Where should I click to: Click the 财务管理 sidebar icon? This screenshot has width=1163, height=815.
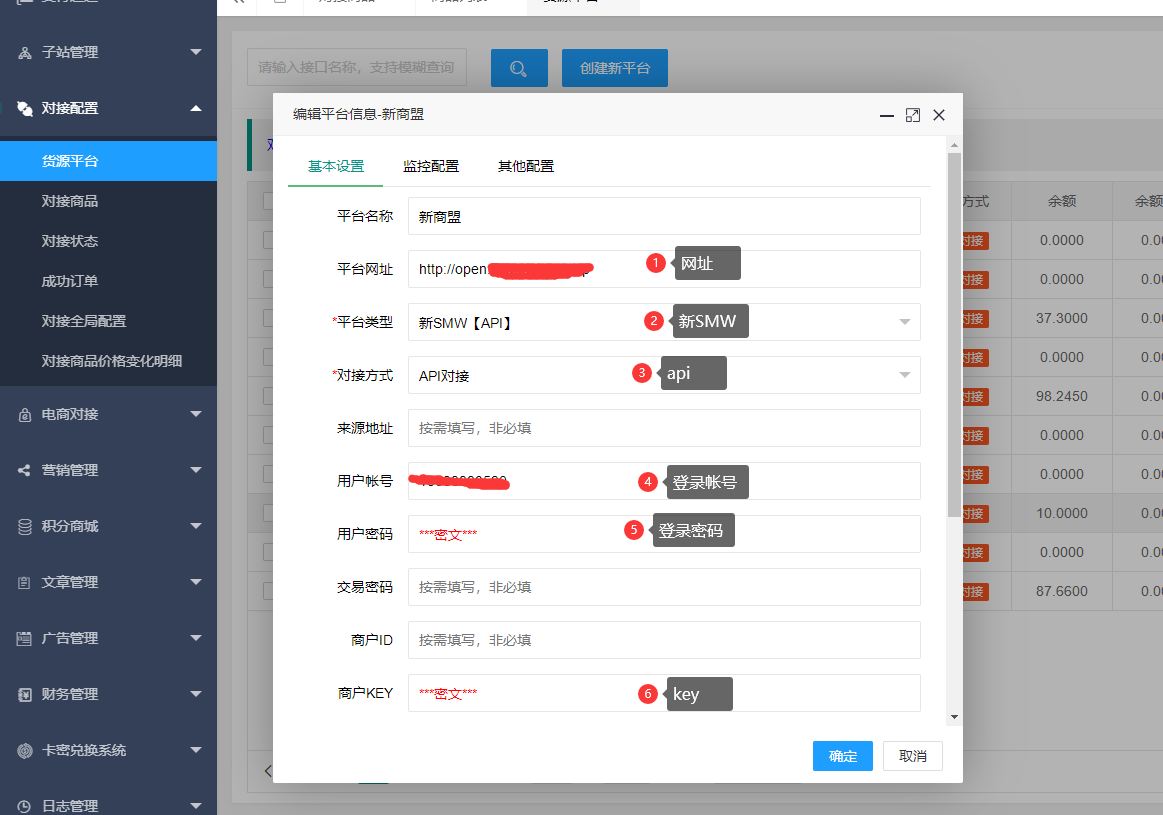coord(24,695)
